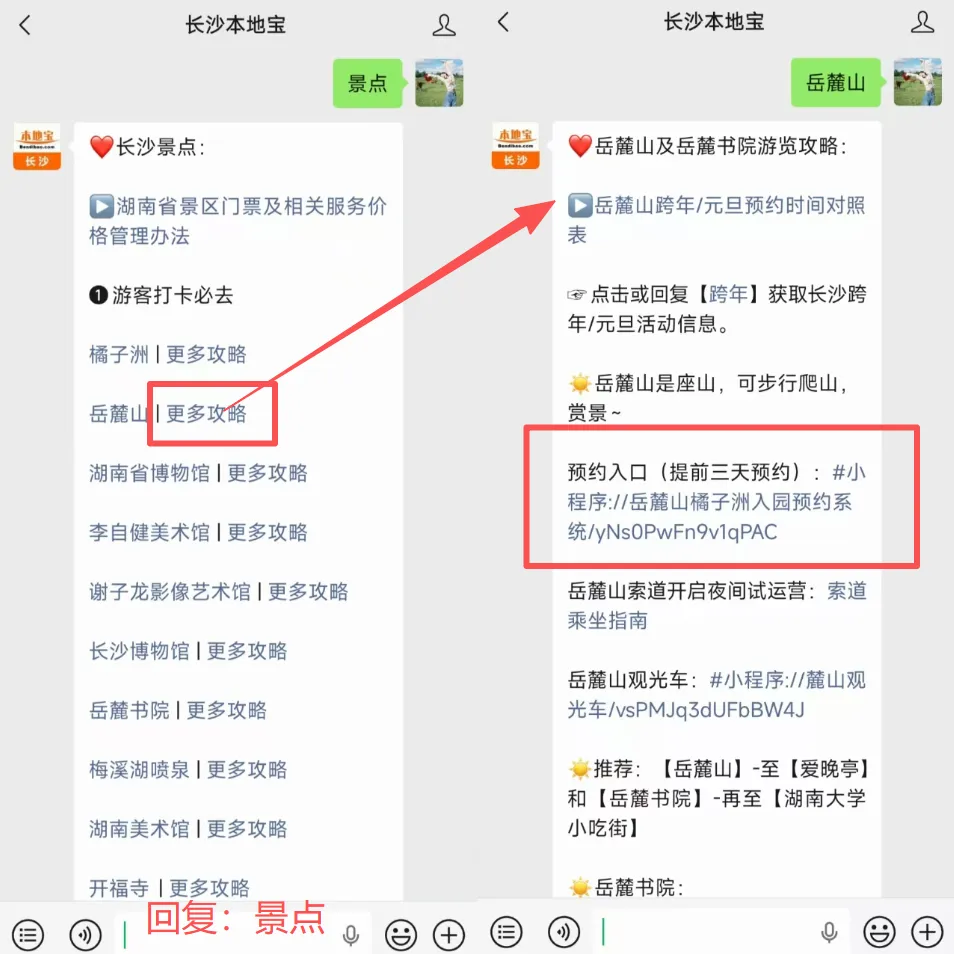Open profile icon in left chat header
The image size is (954, 954).
point(444,25)
